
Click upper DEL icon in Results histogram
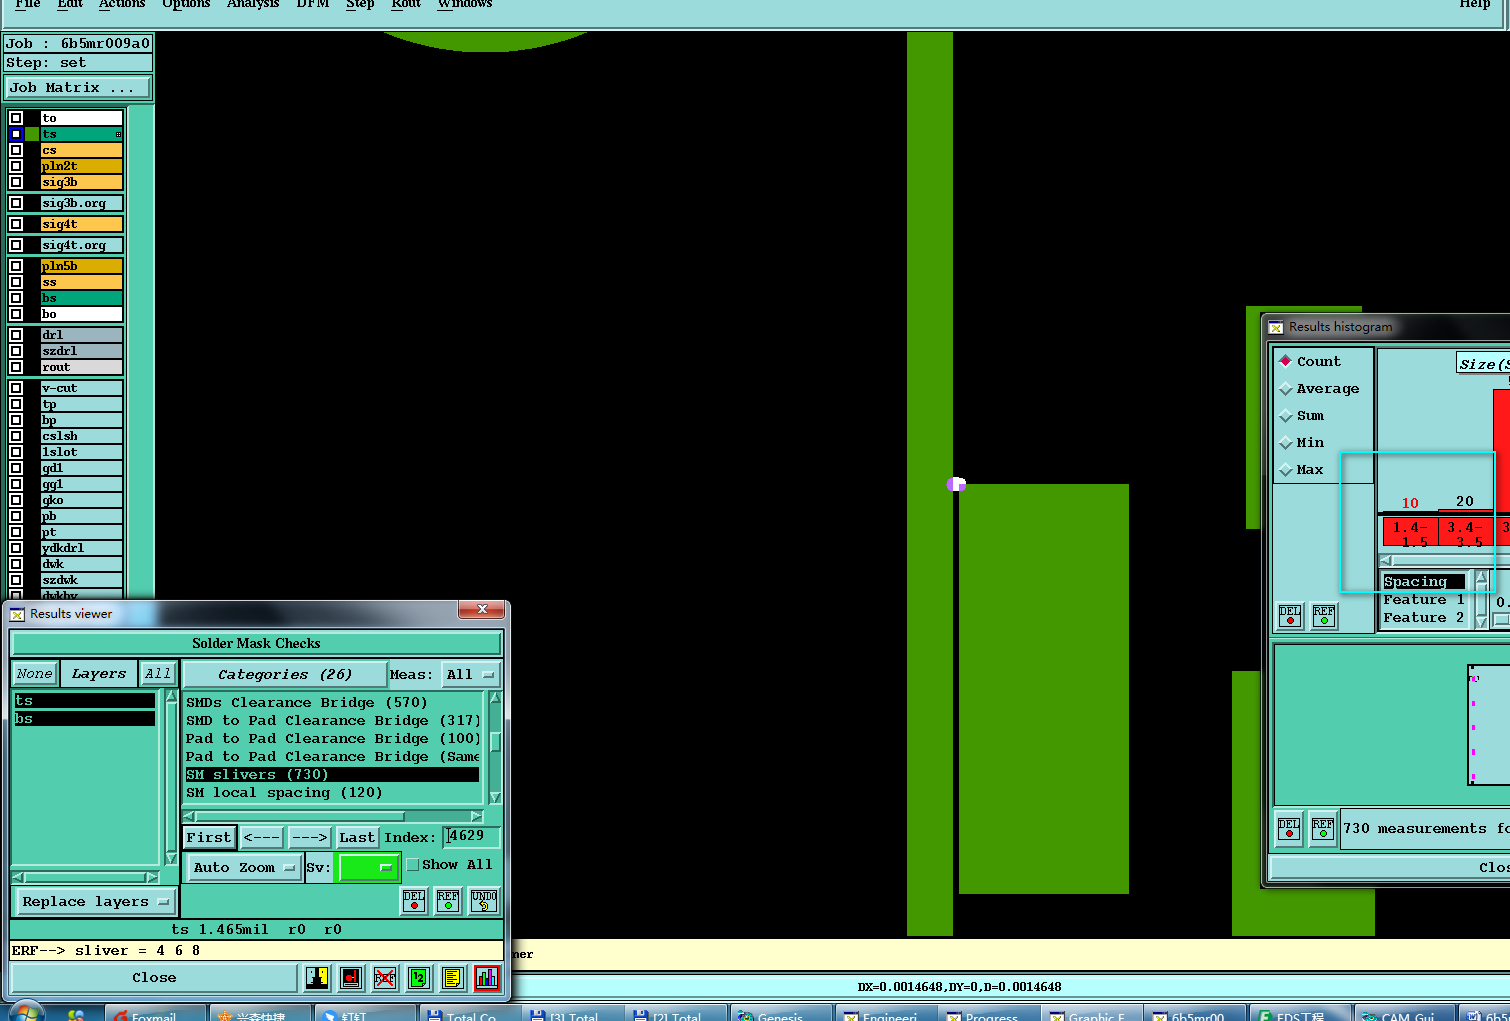[x=1290, y=616]
